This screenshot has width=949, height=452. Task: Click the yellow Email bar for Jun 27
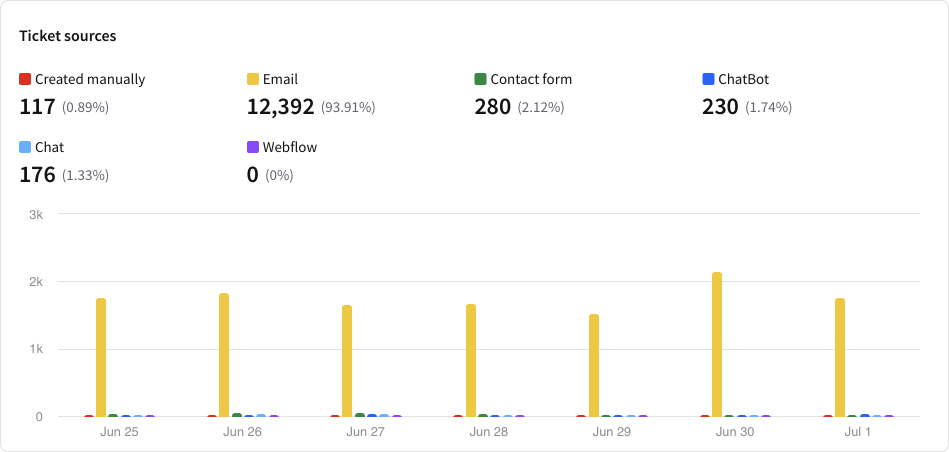[347, 361]
